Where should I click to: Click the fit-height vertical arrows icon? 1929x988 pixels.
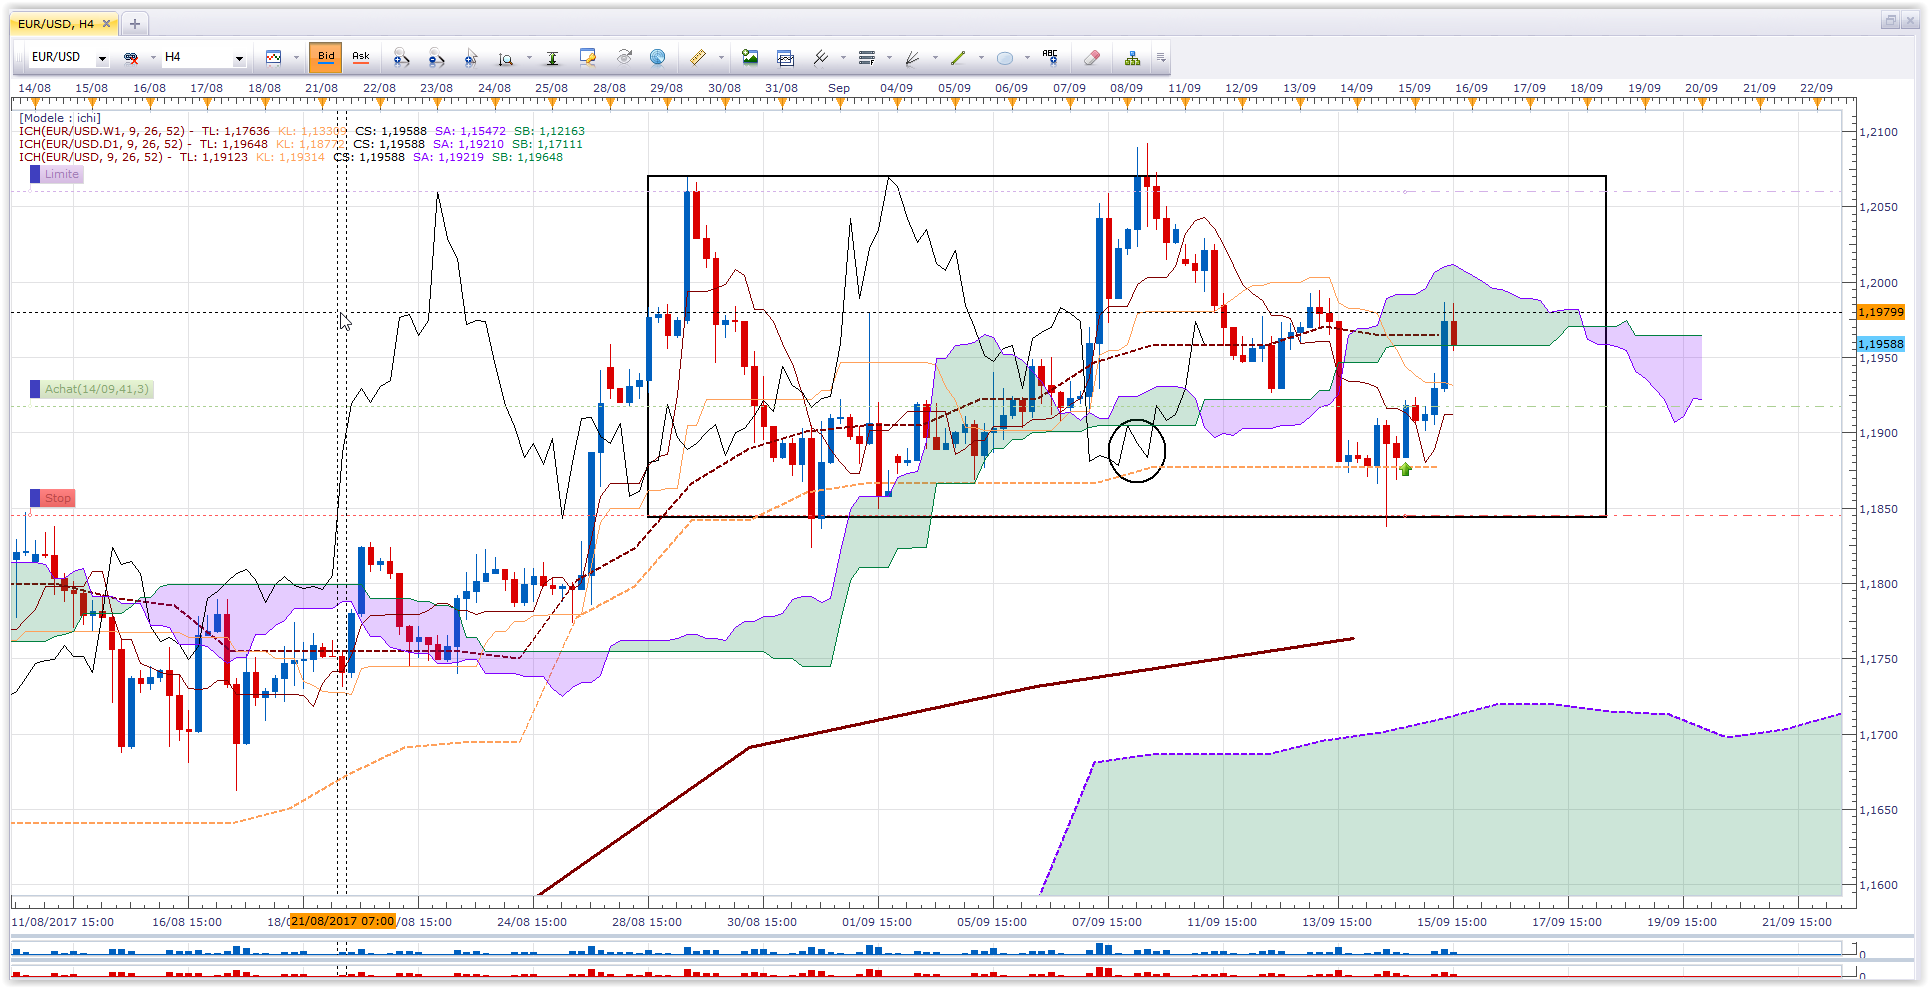pyautogui.click(x=552, y=58)
